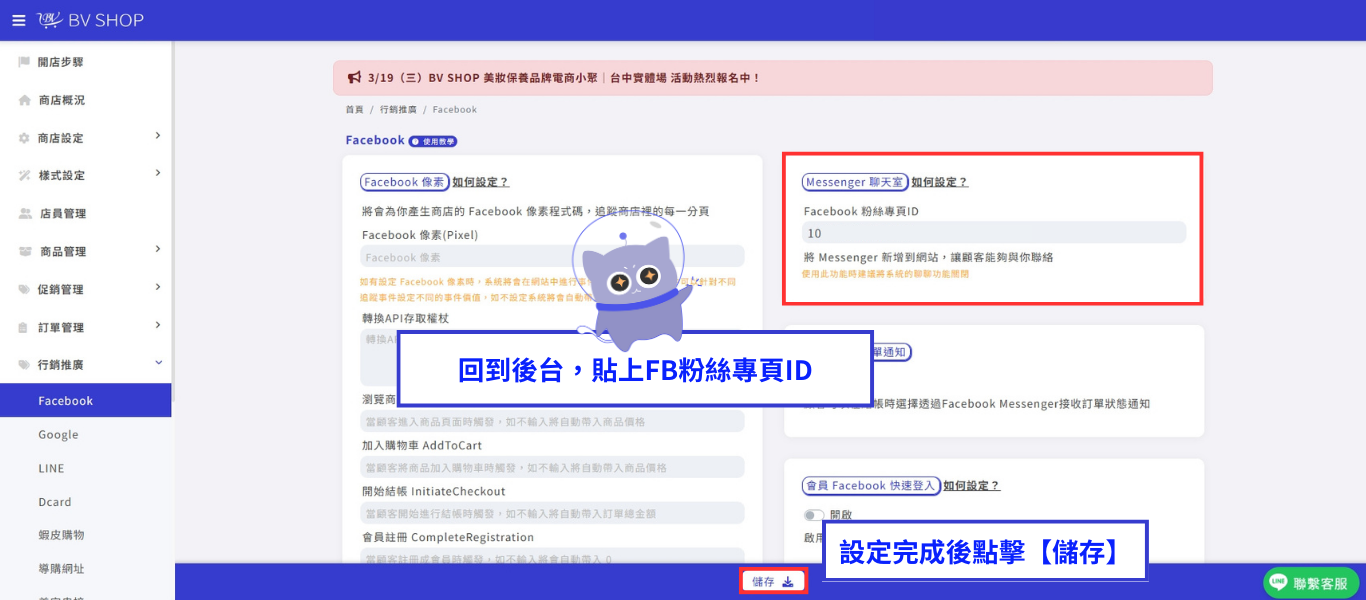Open the 聯繫客服 support button
Image resolution: width=1366 pixels, height=600 pixels.
1311,583
